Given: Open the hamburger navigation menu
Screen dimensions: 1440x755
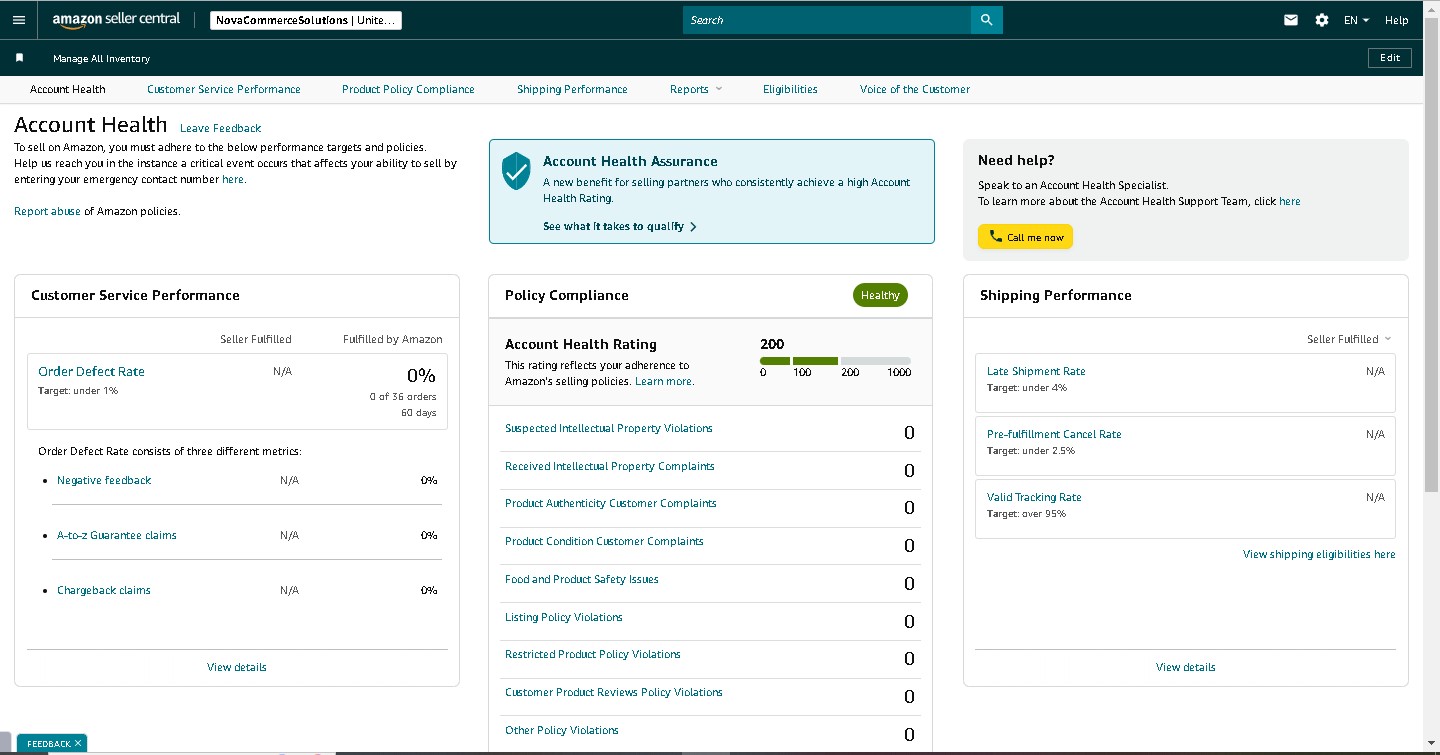Looking at the screenshot, I should point(19,20).
